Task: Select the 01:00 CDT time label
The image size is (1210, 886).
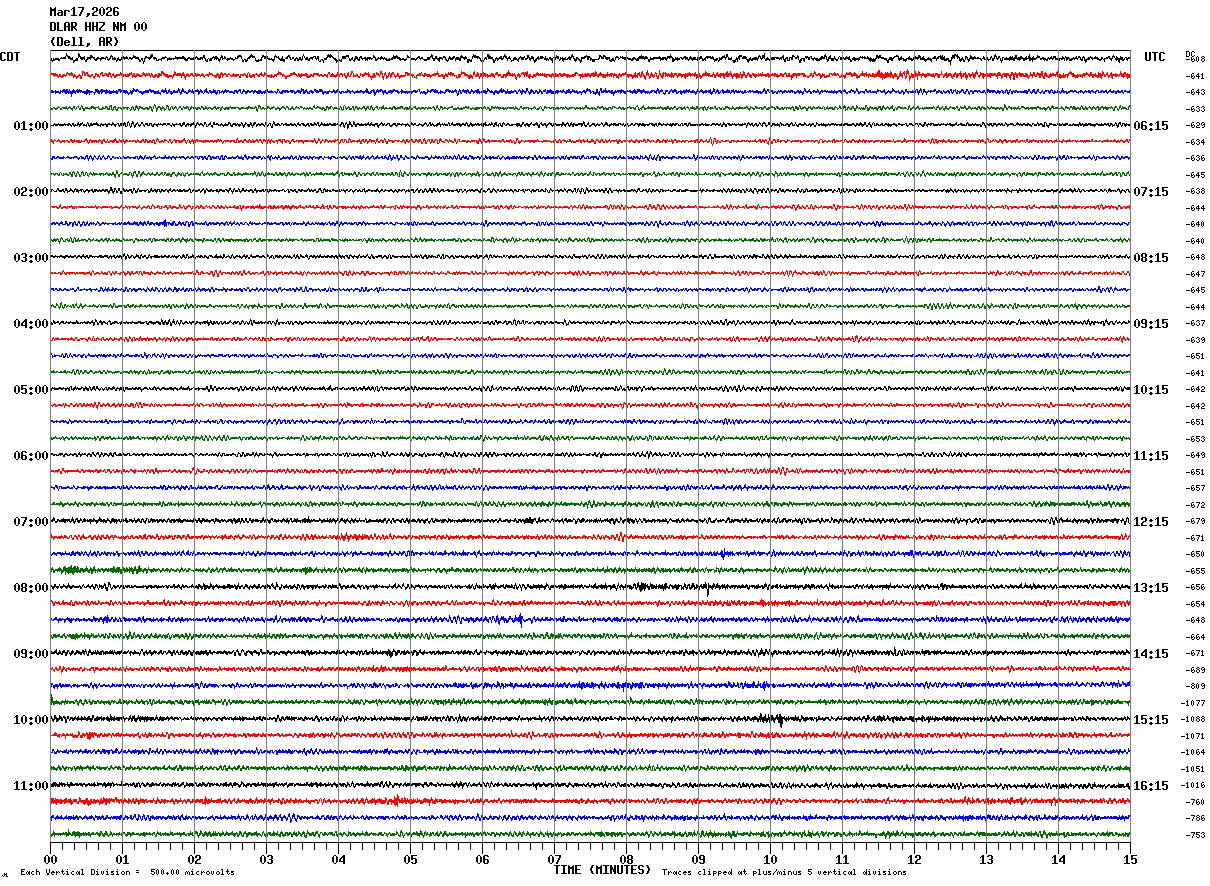Action: click(x=31, y=126)
